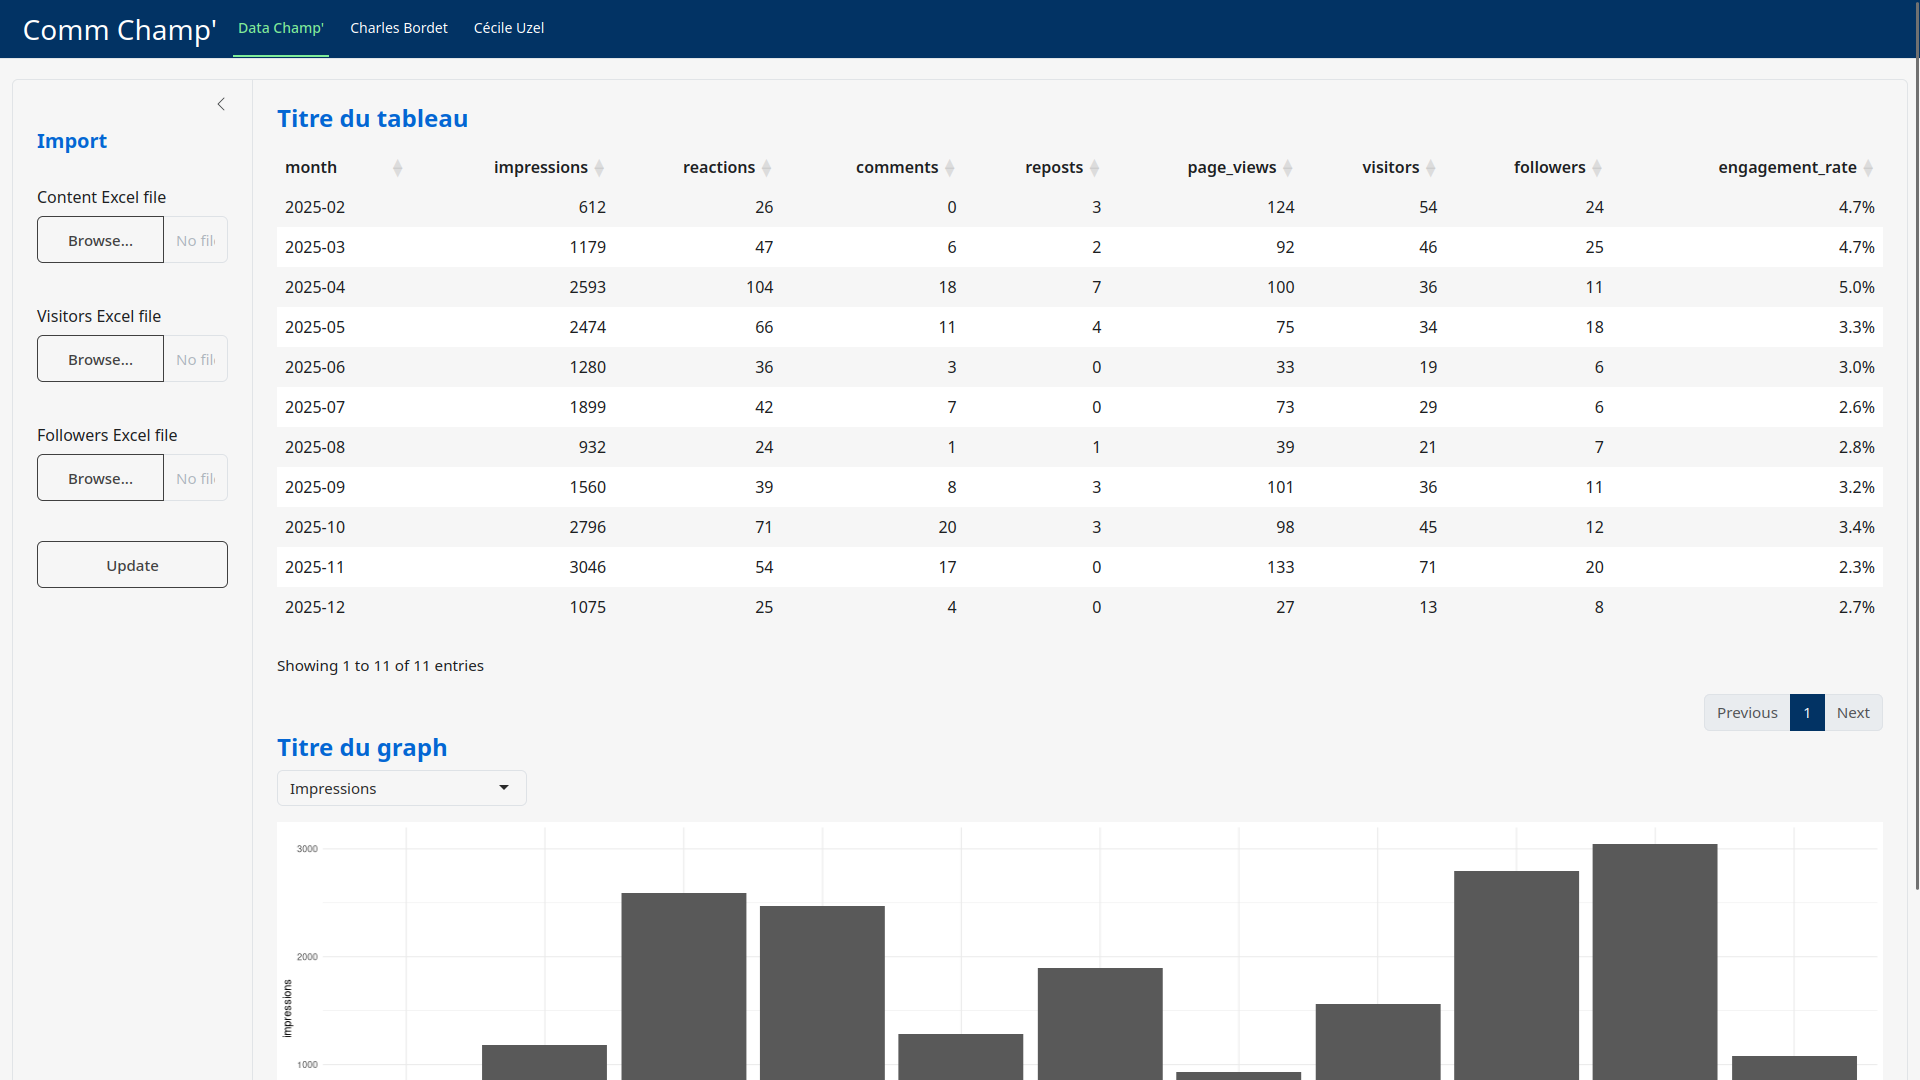Click the 2025-03 month cell
1920x1080 pixels.
click(315, 247)
